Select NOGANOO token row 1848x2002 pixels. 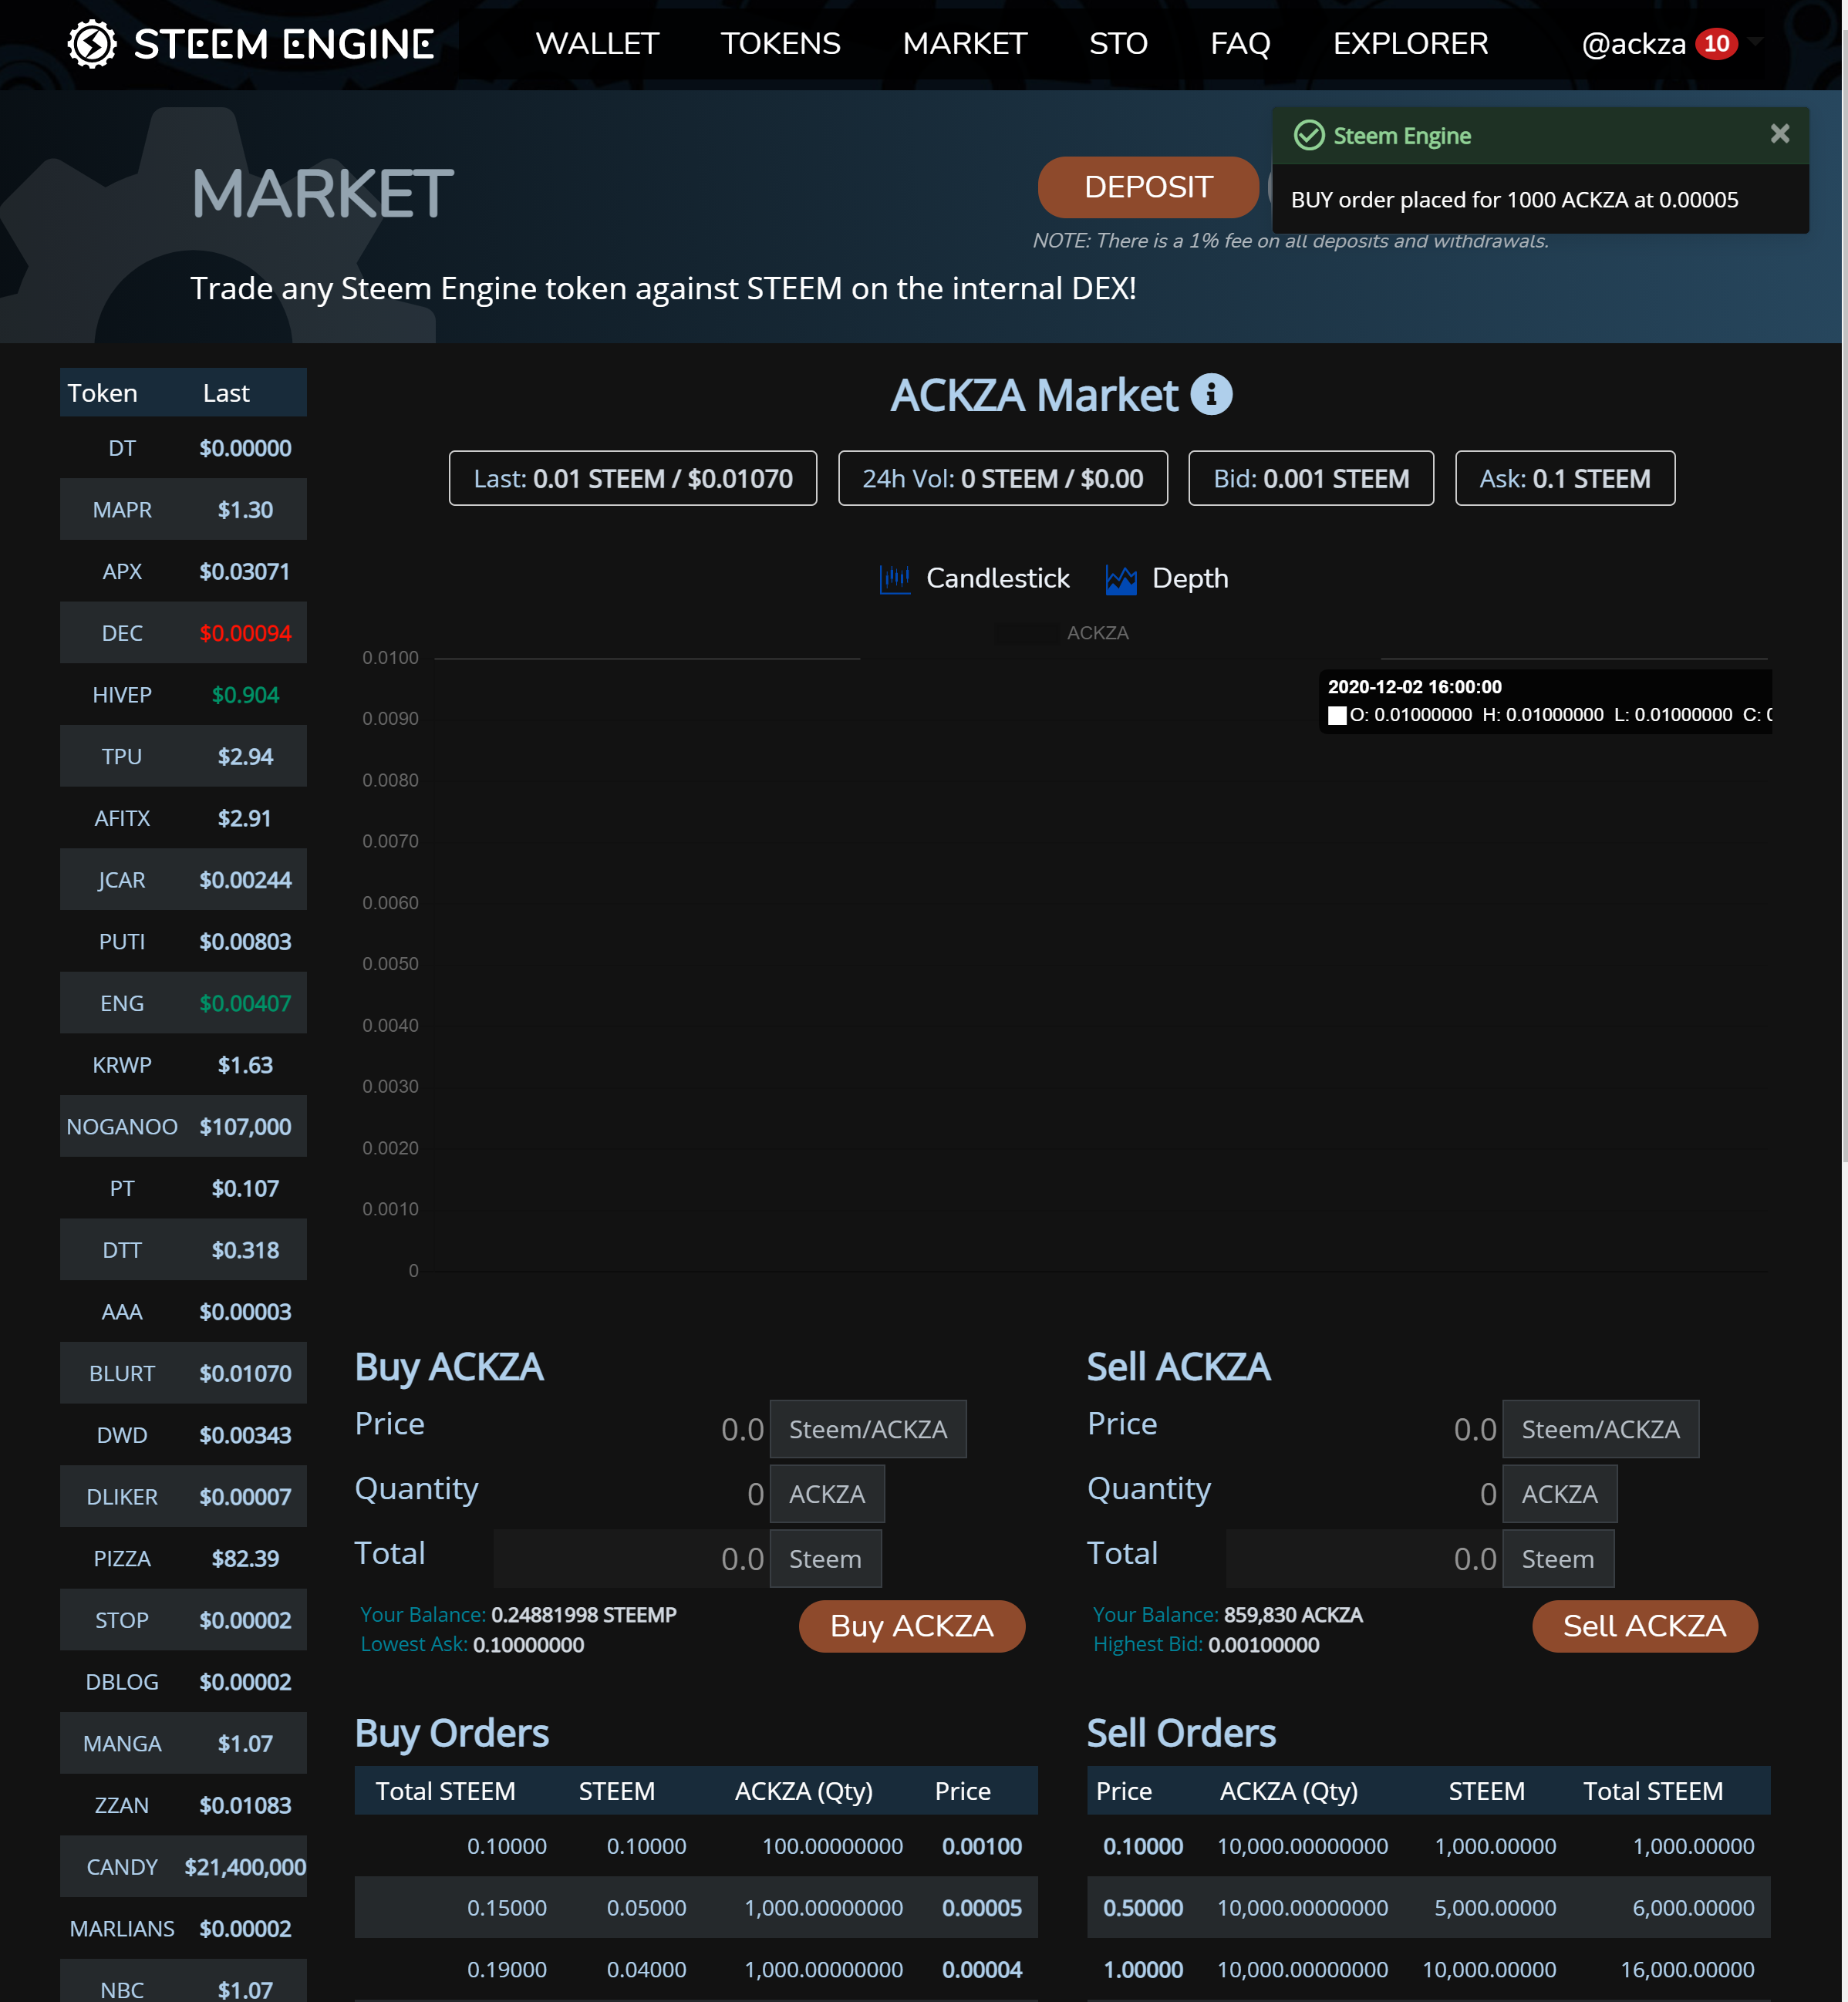click(x=183, y=1127)
